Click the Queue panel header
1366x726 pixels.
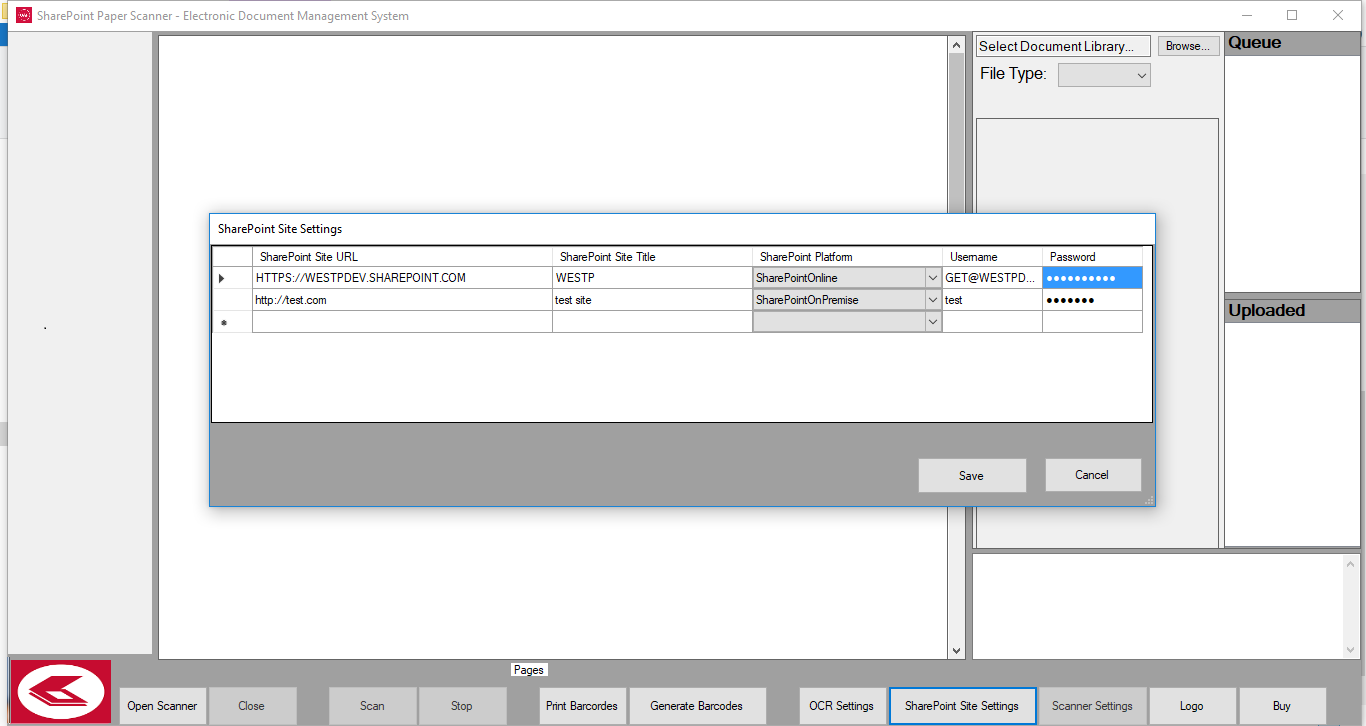click(x=1292, y=43)
